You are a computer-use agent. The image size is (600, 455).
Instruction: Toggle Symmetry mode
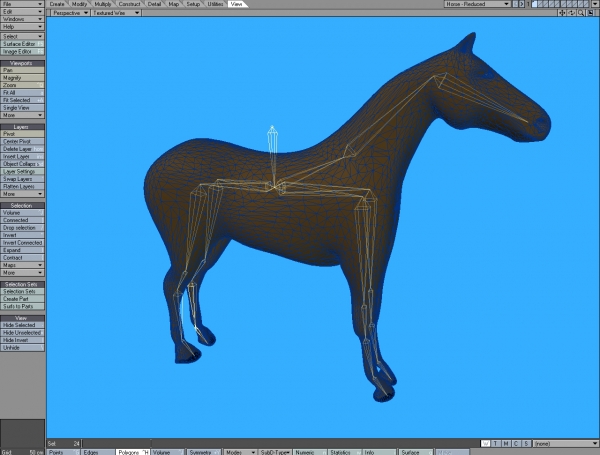tap(203, 452)
